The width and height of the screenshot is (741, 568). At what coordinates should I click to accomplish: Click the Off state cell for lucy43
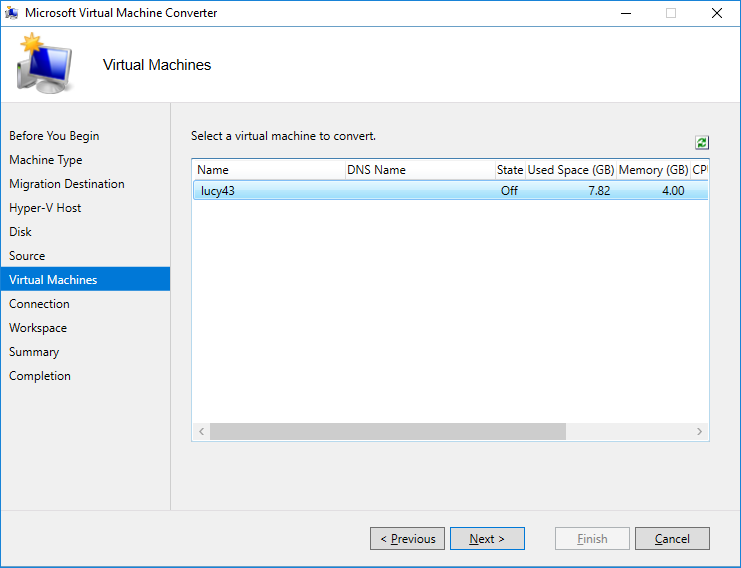tap(509, 191)
